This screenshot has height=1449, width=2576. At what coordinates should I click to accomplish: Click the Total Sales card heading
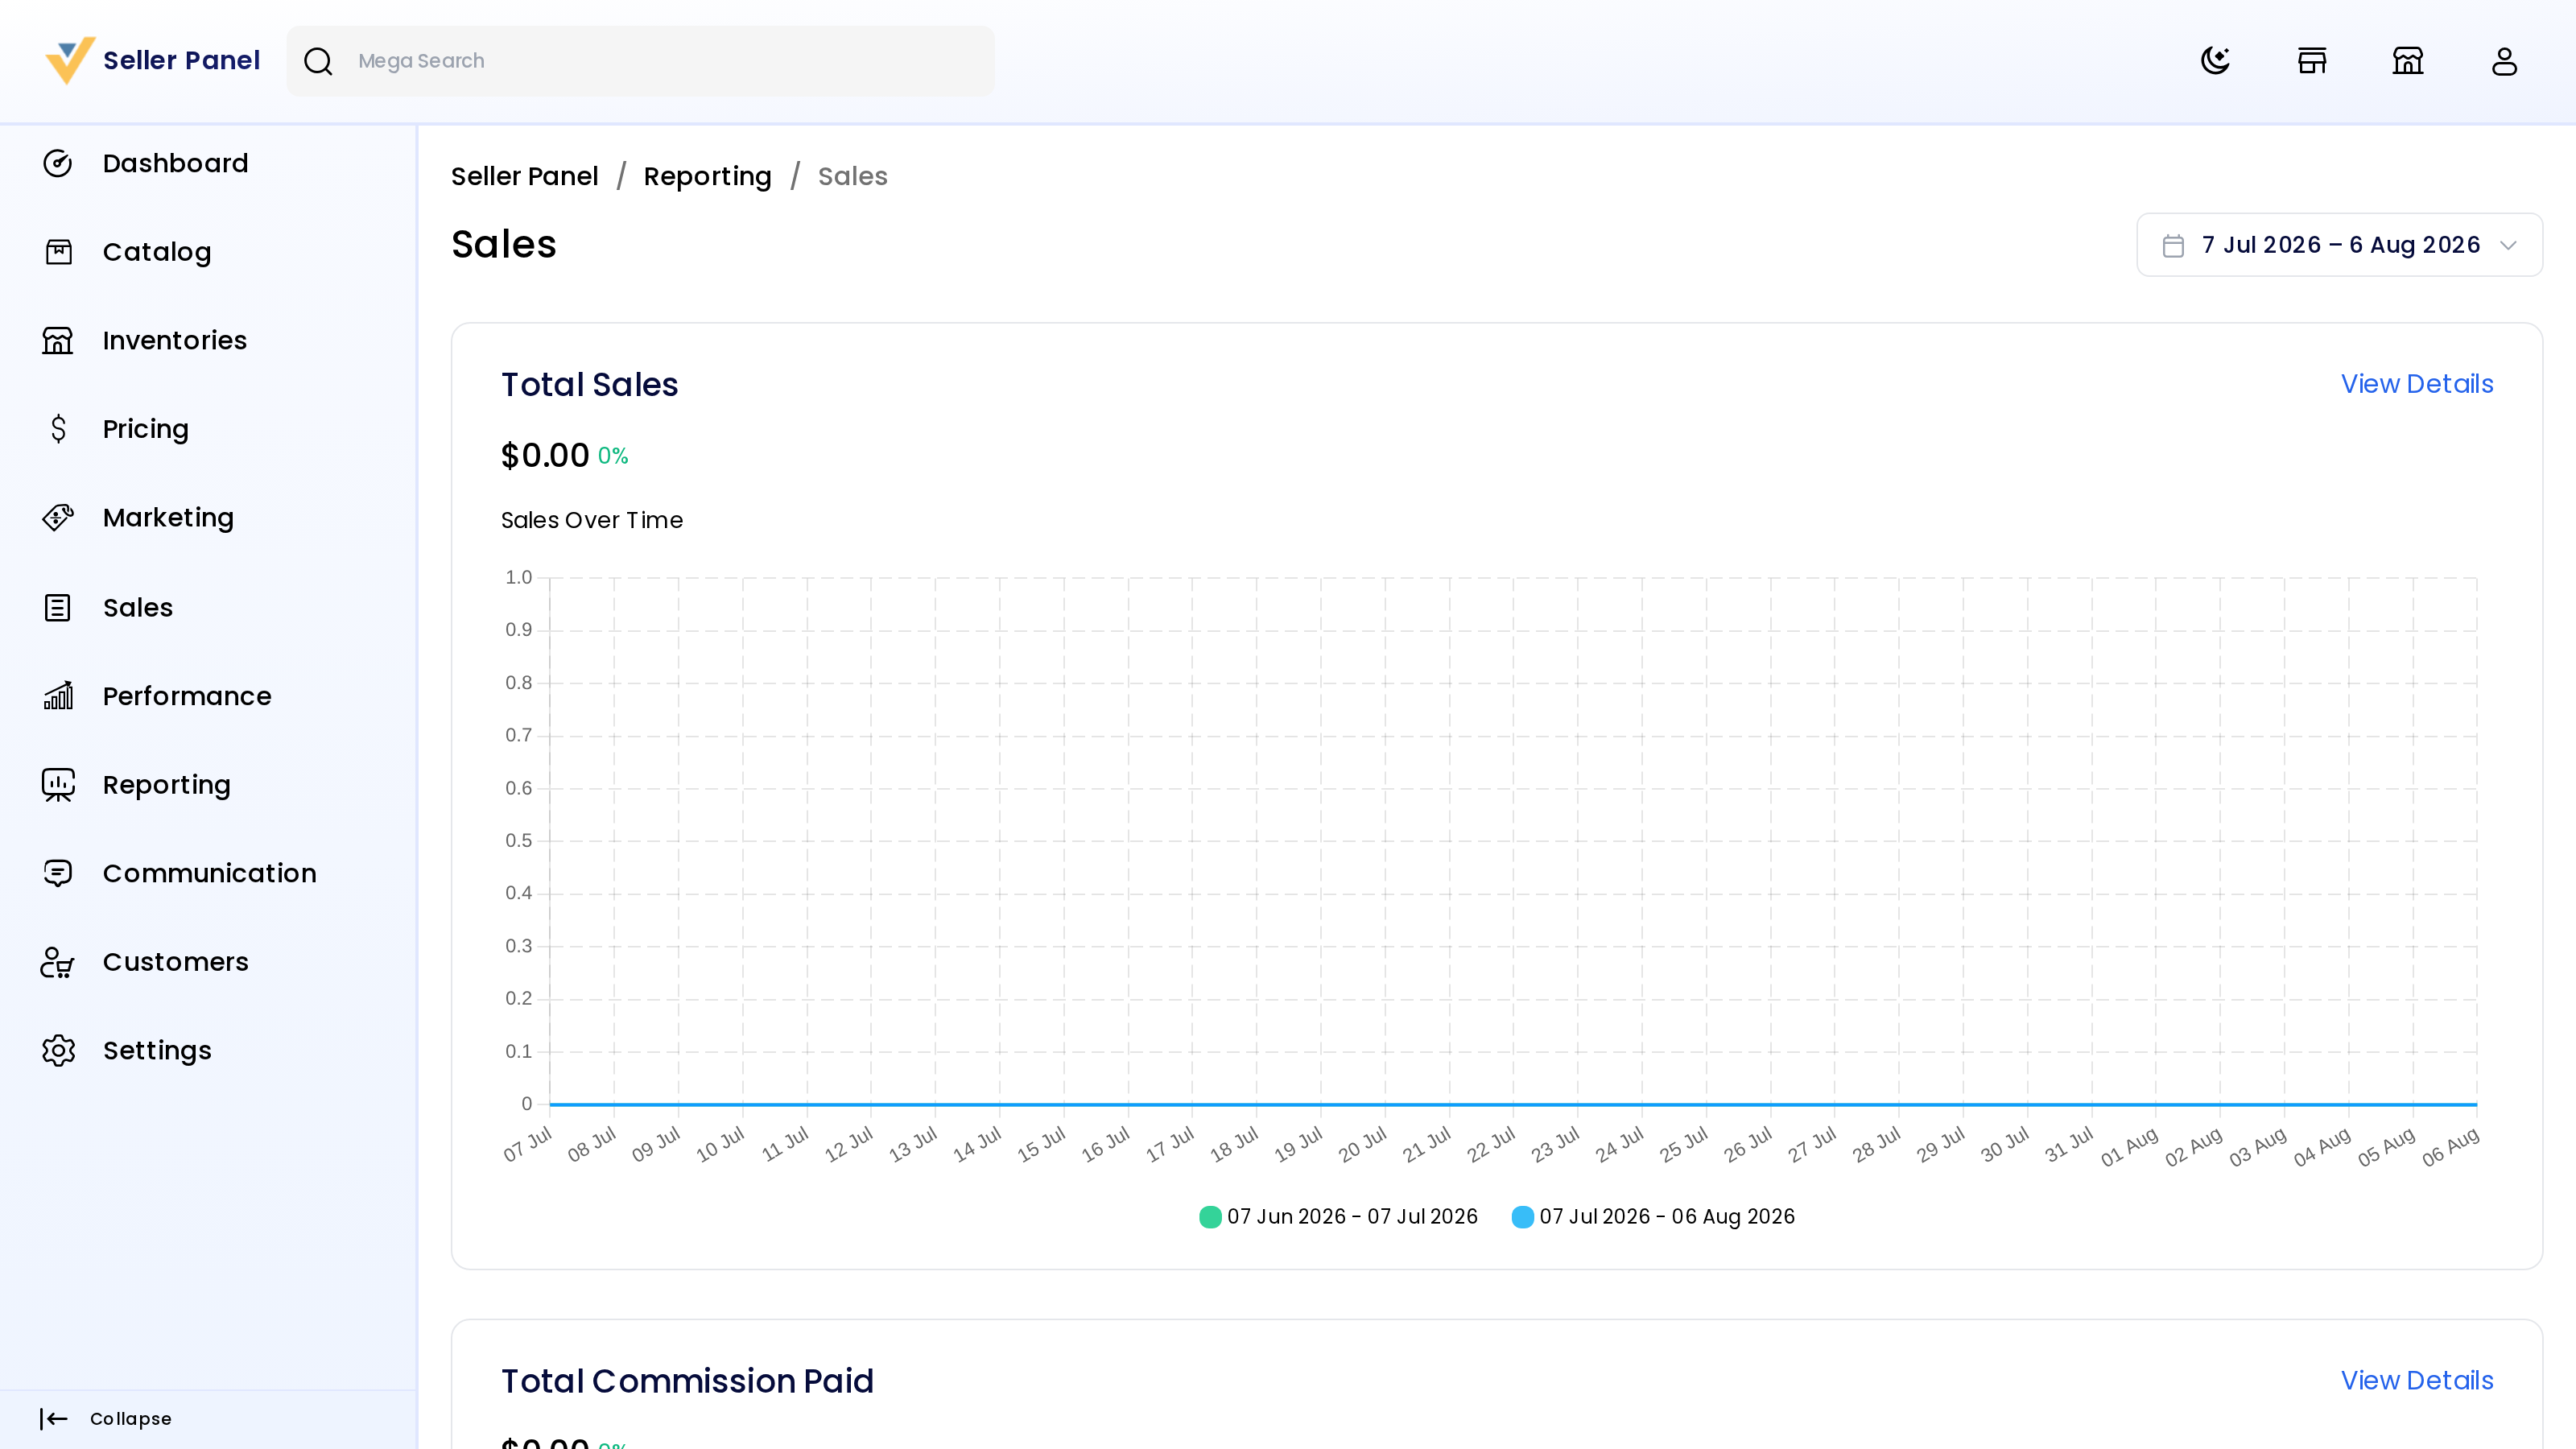coord(589,384)
